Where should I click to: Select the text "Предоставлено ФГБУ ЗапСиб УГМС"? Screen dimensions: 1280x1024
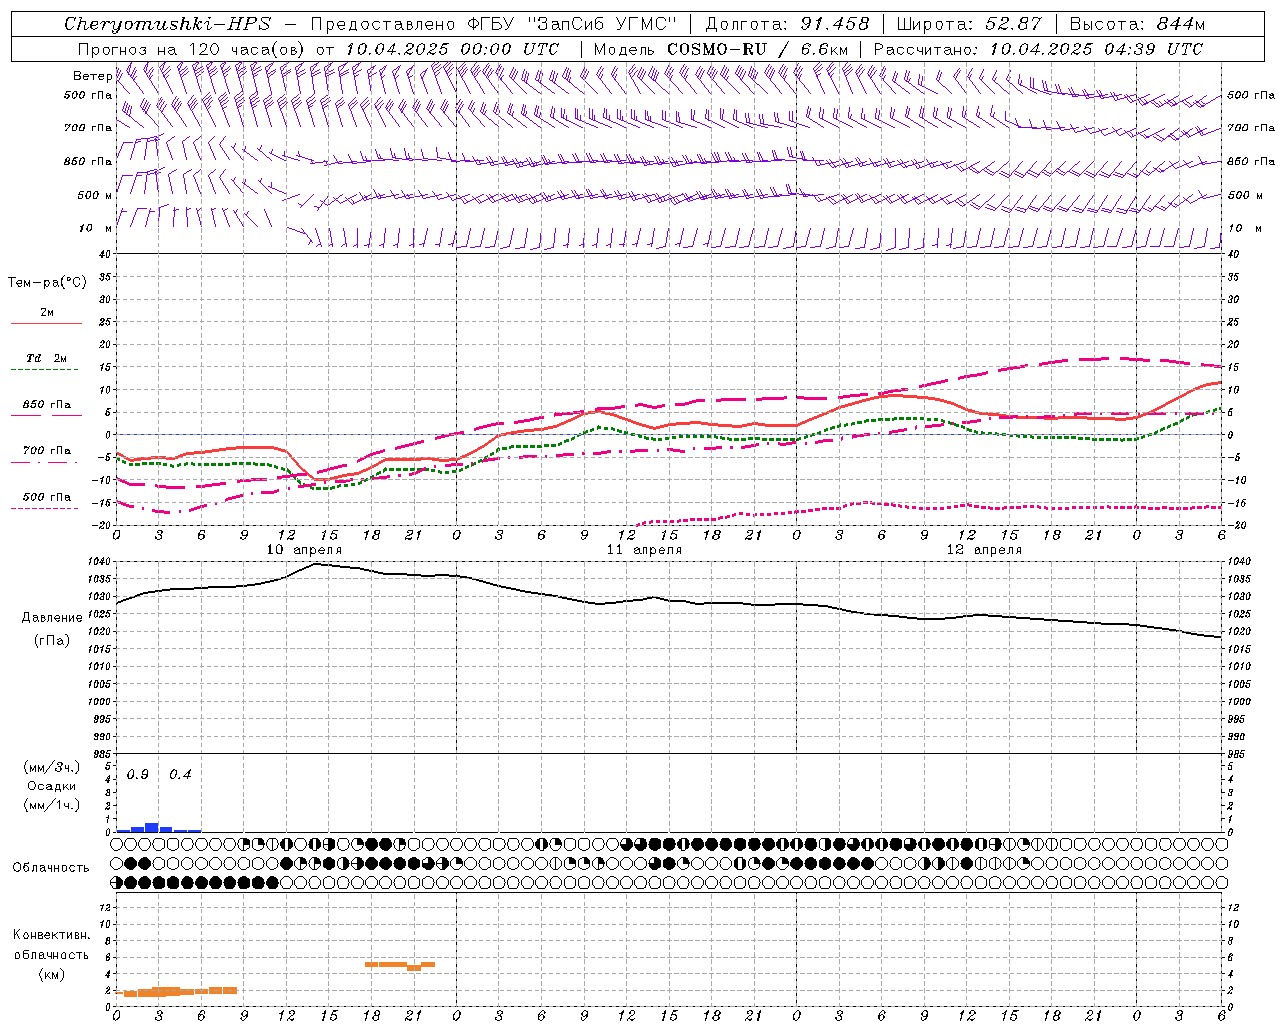(x=494, y=24)
